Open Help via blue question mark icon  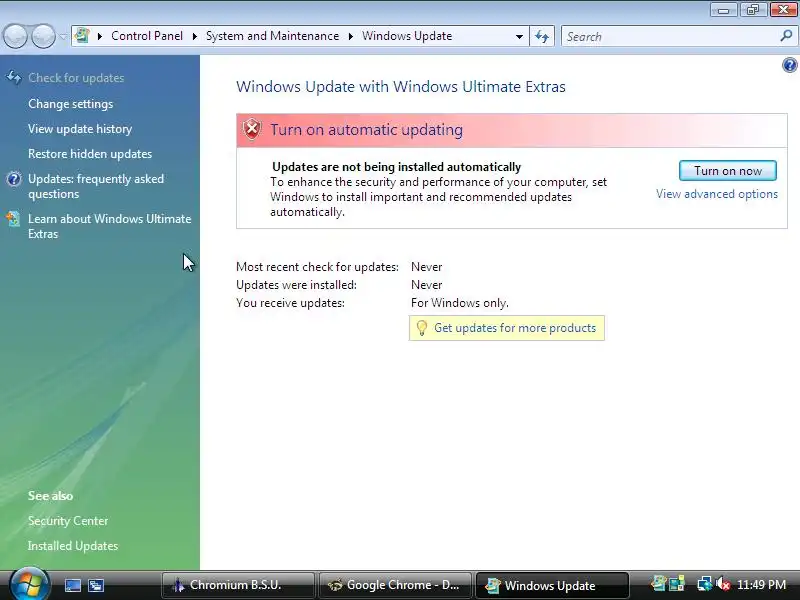(789, 65)
